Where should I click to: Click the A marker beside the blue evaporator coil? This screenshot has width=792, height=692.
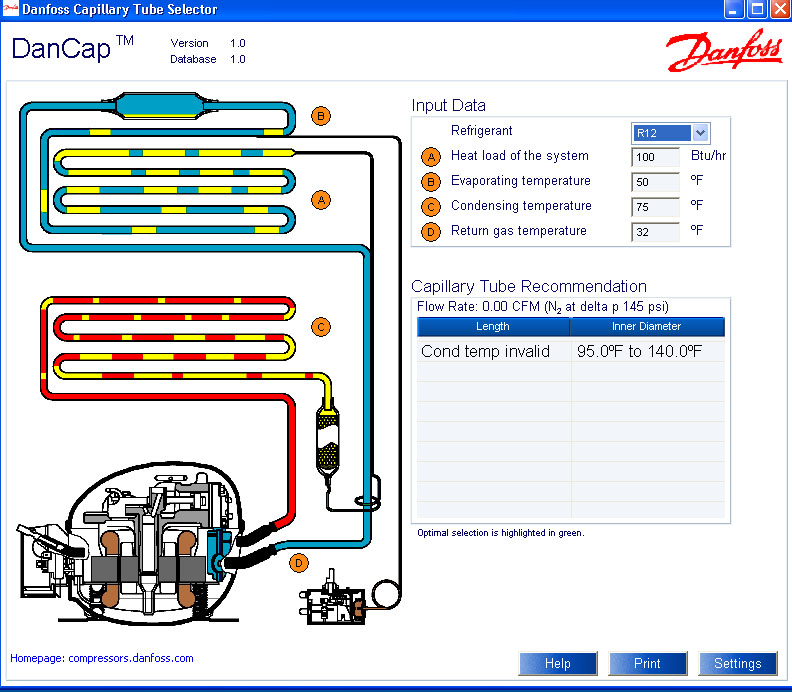pyautogui.click(x=321, y=200)
